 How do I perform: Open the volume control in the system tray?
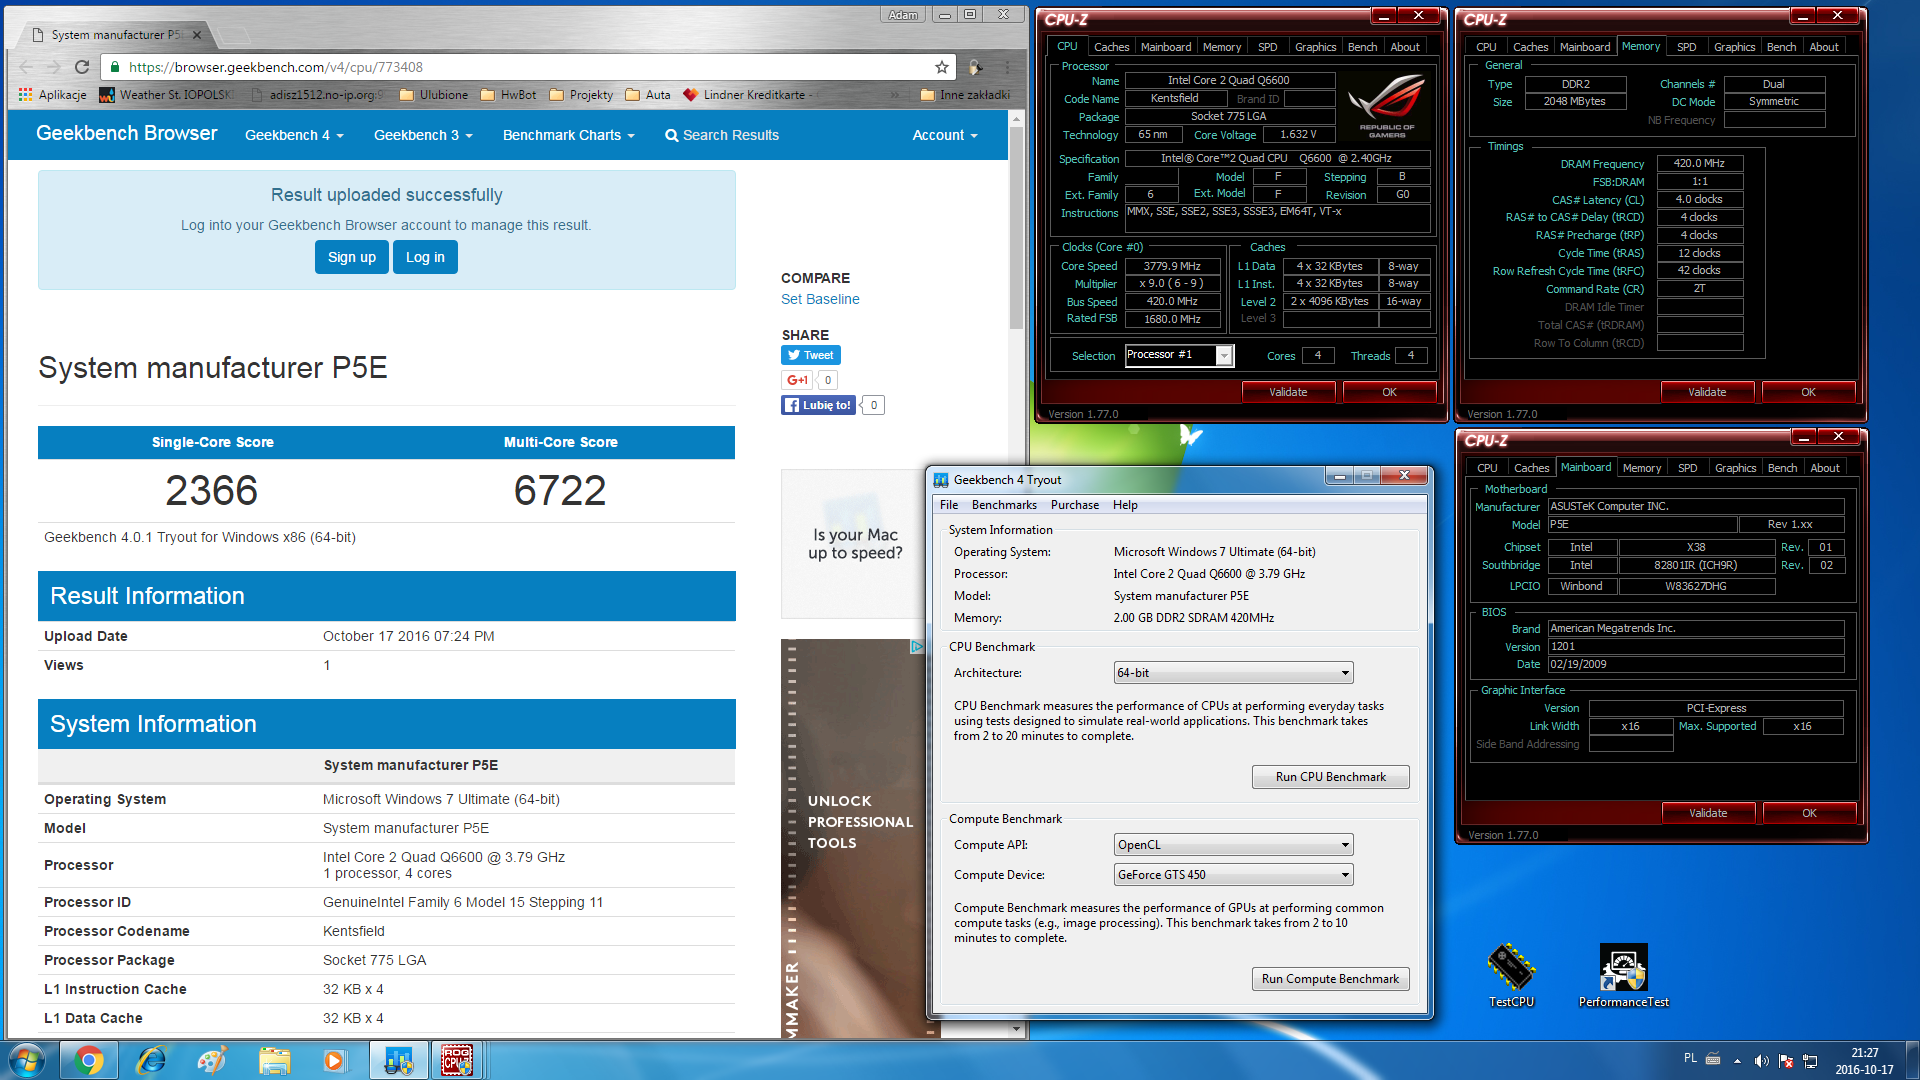1761,1061
